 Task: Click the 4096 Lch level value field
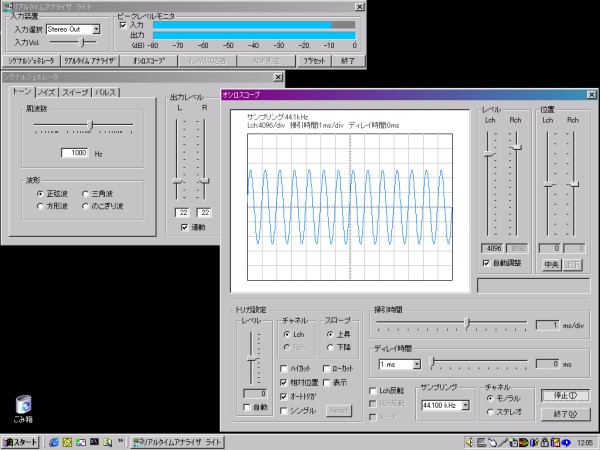492,248
